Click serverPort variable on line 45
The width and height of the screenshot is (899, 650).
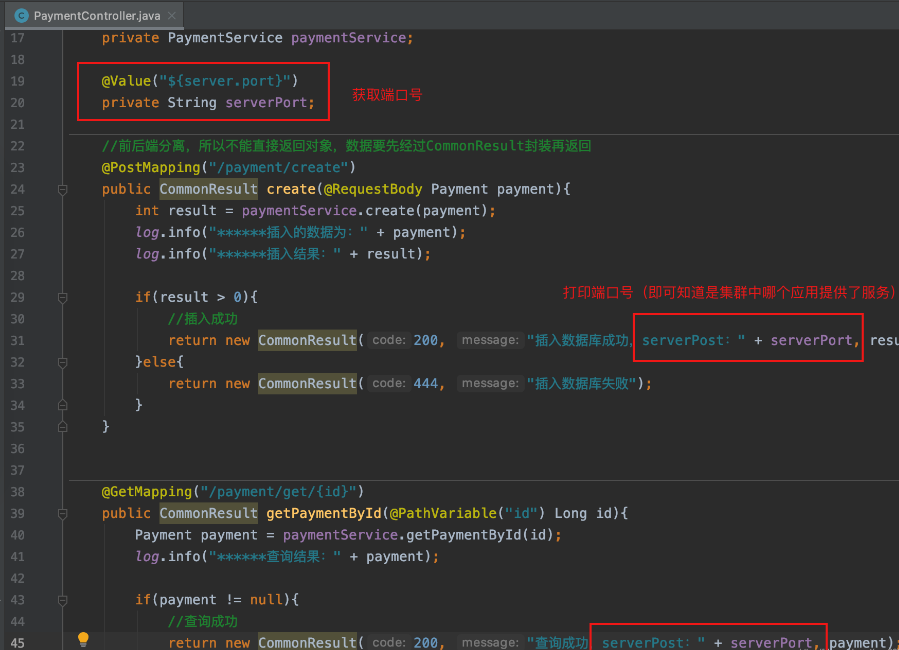771,643
